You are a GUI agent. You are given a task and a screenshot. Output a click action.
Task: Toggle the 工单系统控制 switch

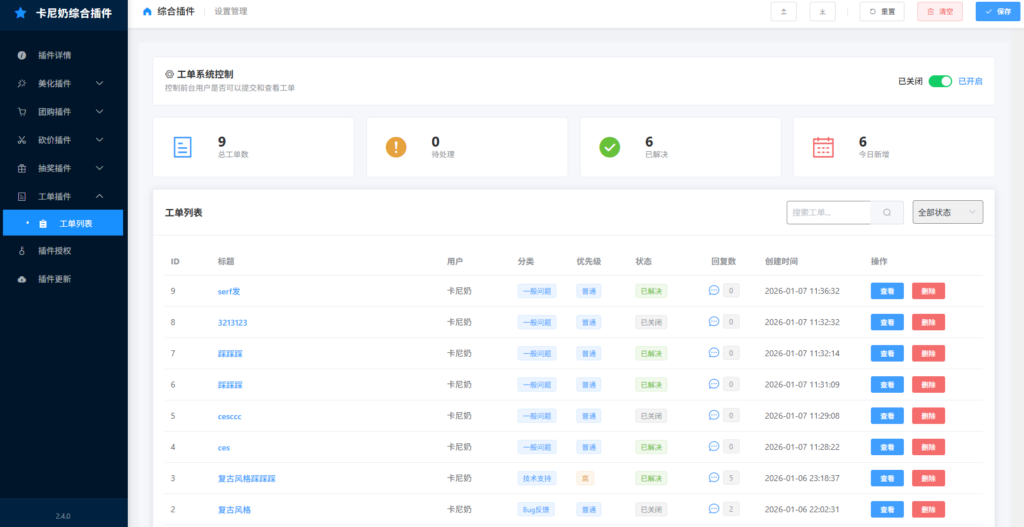click(x=939, y=81)
